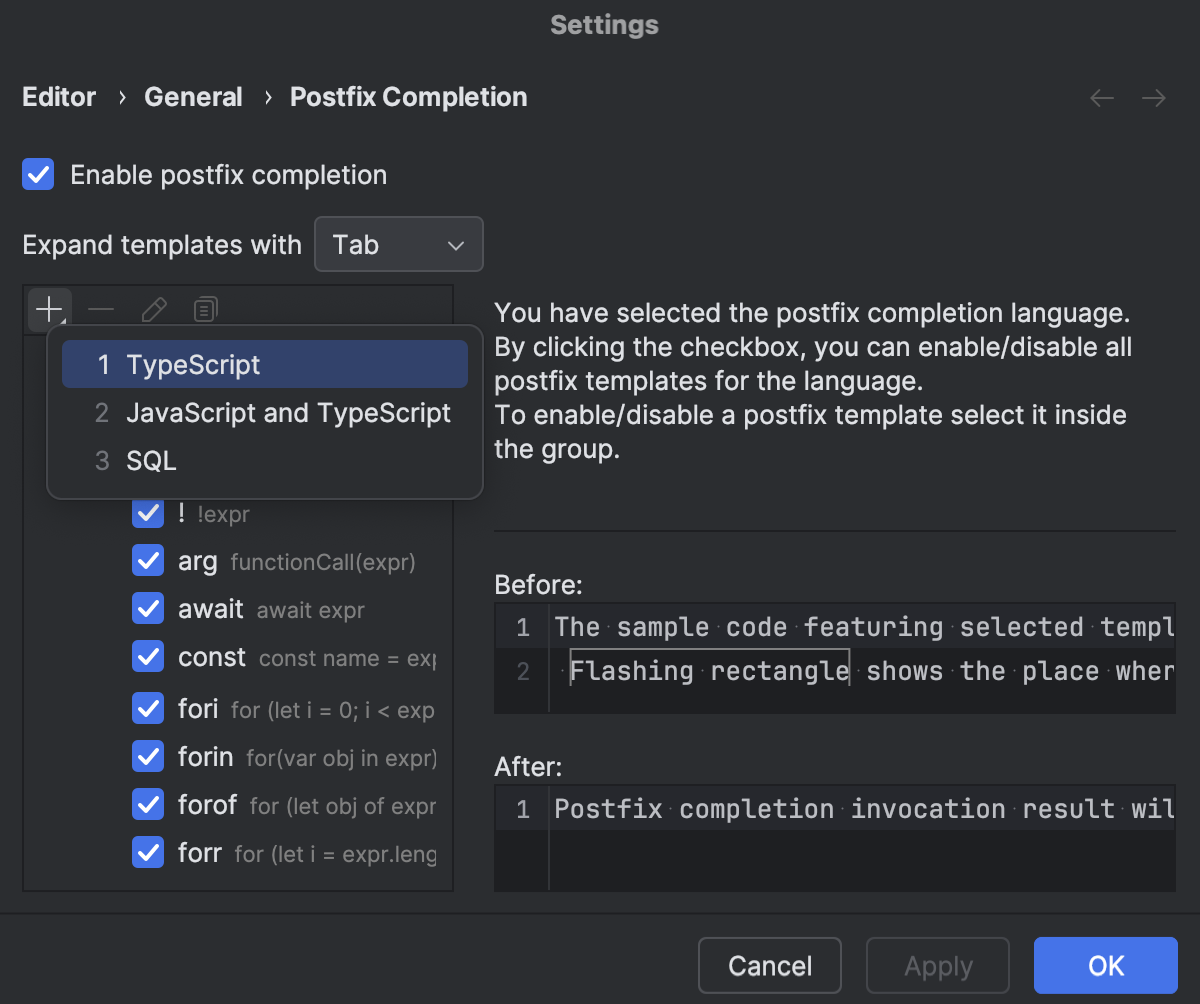The image size is (1200, 1004).
Task: Choose JavaScript and TypeScript menu entry
Action: coord(265,413)
